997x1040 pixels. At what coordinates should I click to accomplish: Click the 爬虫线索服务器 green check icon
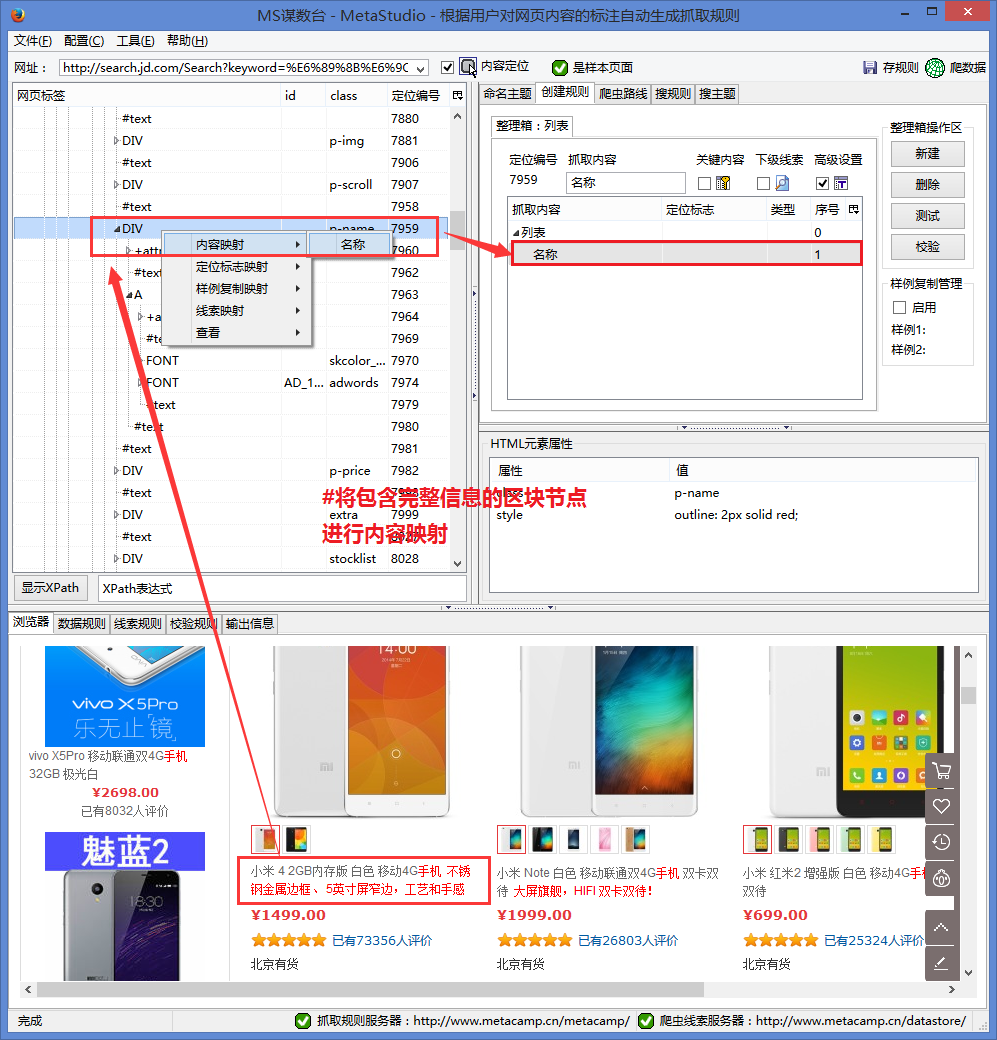coord(645,1021)
